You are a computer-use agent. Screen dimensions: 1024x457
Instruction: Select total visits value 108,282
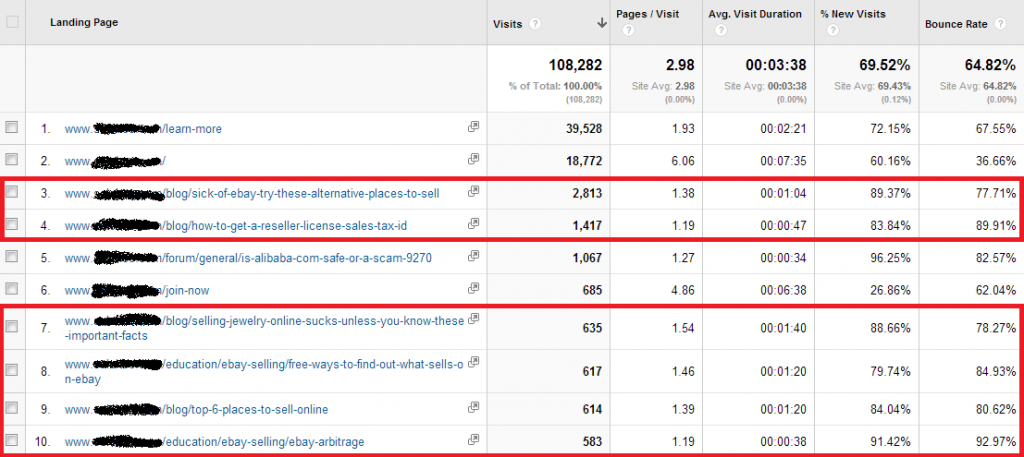575,65
